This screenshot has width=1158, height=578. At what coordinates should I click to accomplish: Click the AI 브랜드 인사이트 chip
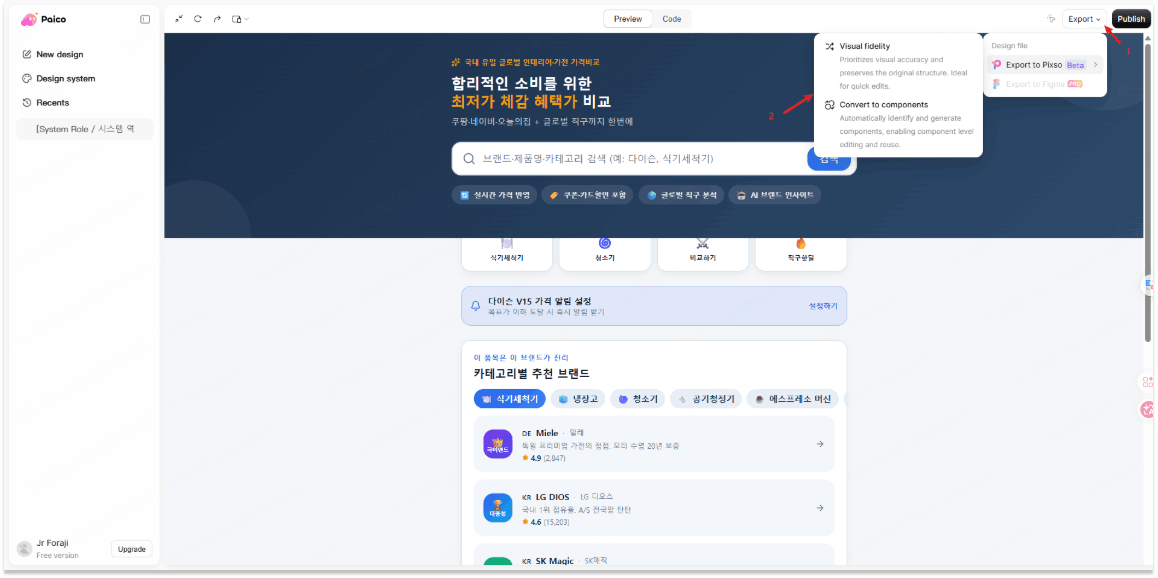point(775,195)
